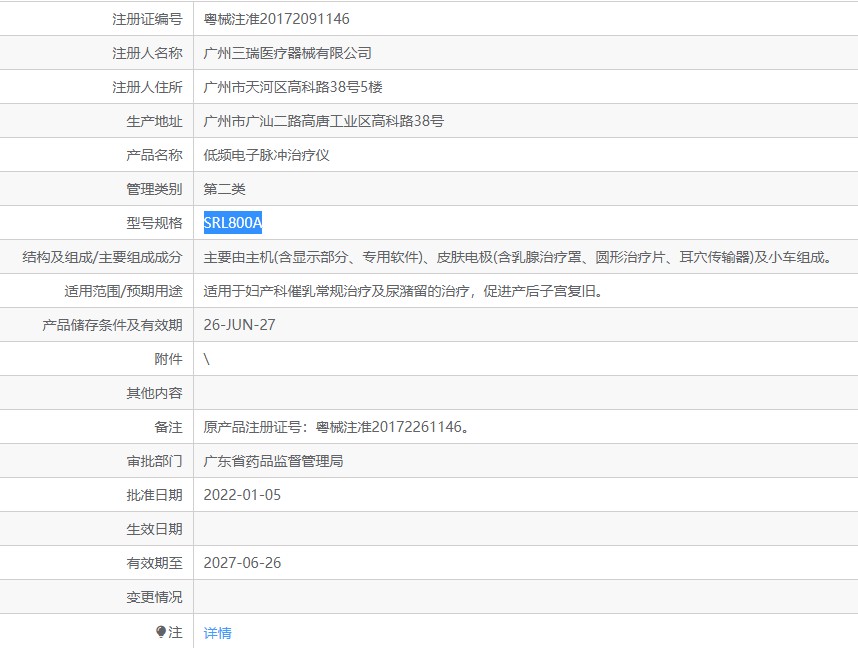
Task: Click the 产品名称 label
Action: pyautogui.click(x=154, y=155)
